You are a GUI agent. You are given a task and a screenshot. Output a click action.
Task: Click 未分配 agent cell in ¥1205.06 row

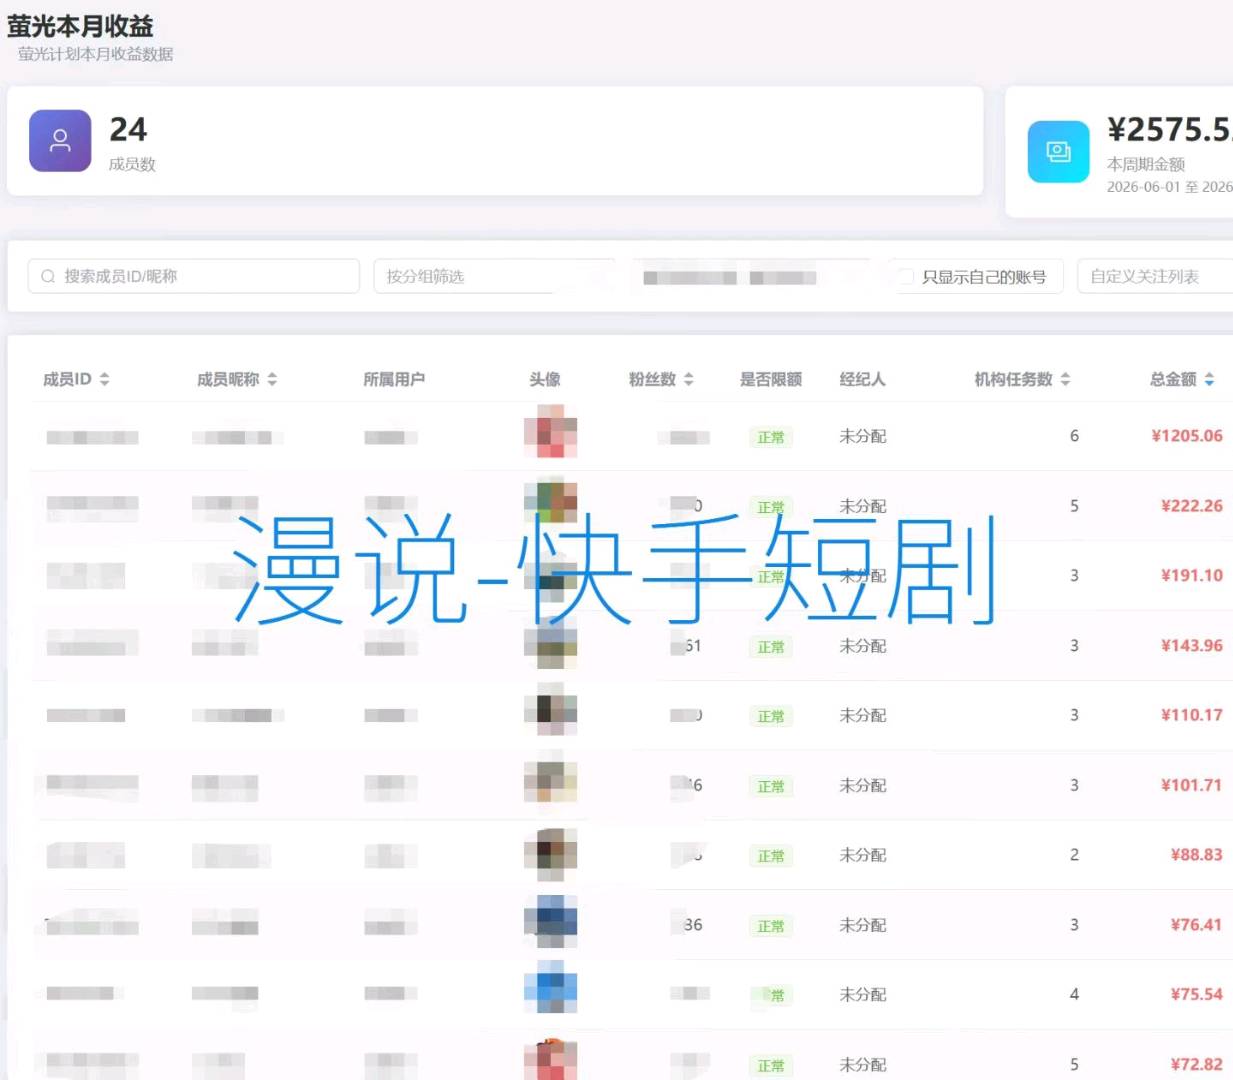(863, 436)
